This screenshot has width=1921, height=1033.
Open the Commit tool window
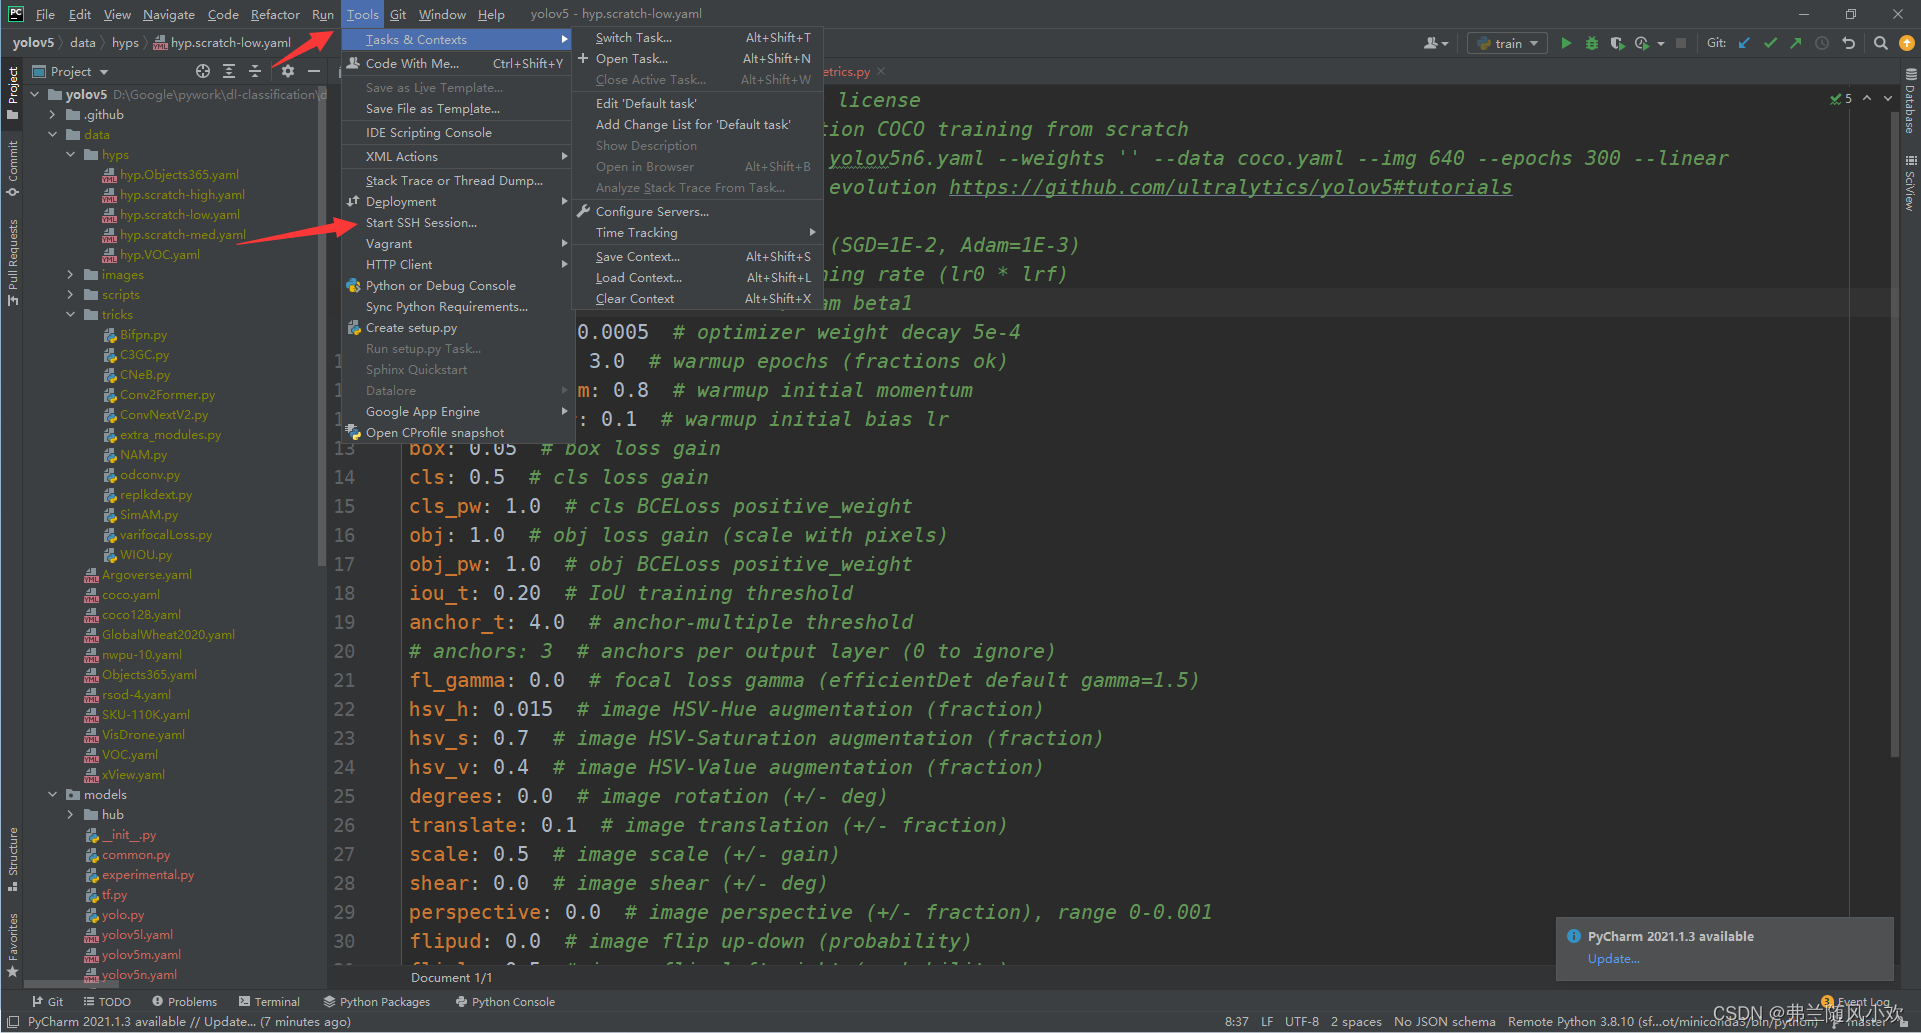click(12, 167)
